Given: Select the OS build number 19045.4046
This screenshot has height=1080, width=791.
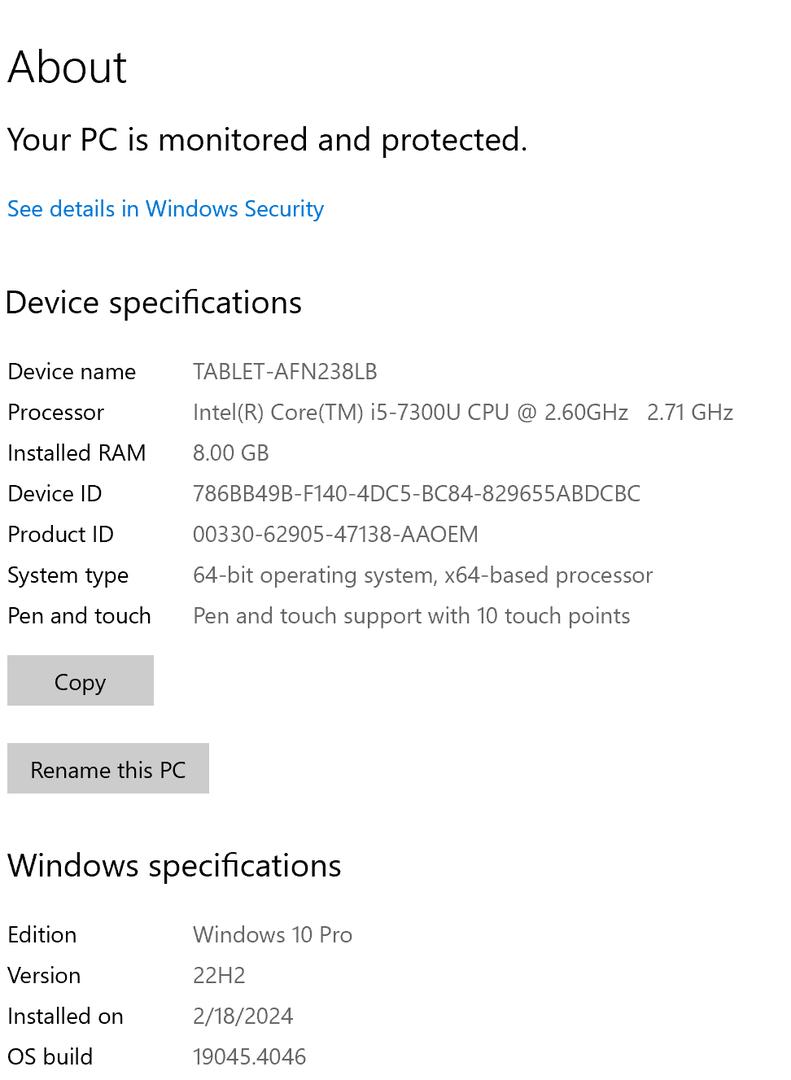Looking at the screenshot, I should point(249,1057).
